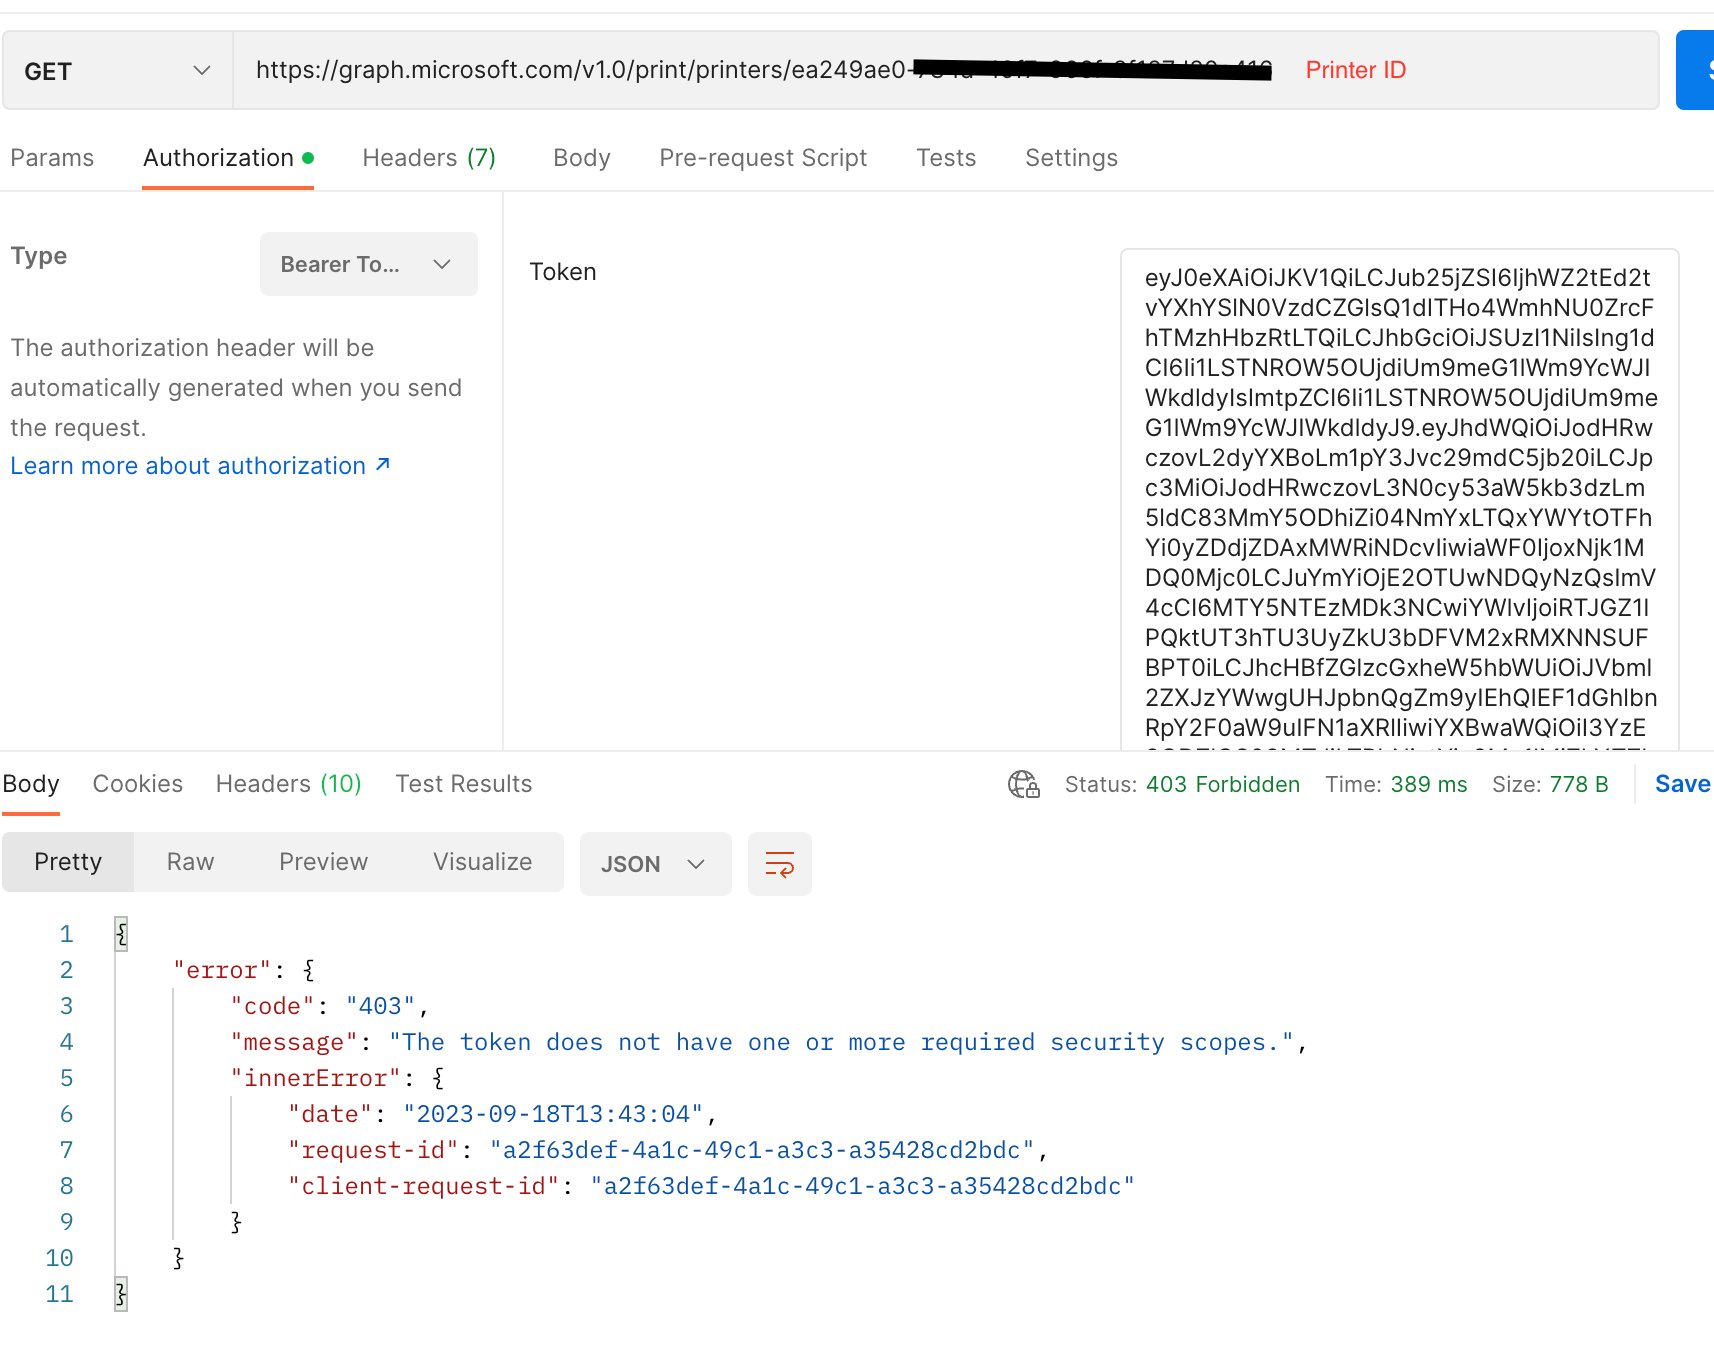
Task: Switch response view to Visualize
Action: [x=481, y=861]
